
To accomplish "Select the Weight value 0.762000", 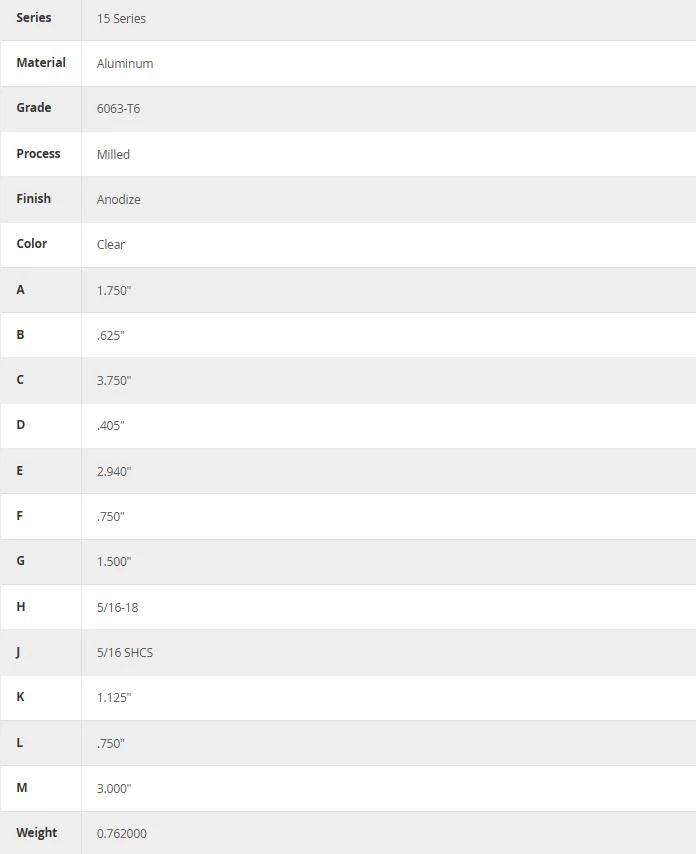I will tap(121, 833).
